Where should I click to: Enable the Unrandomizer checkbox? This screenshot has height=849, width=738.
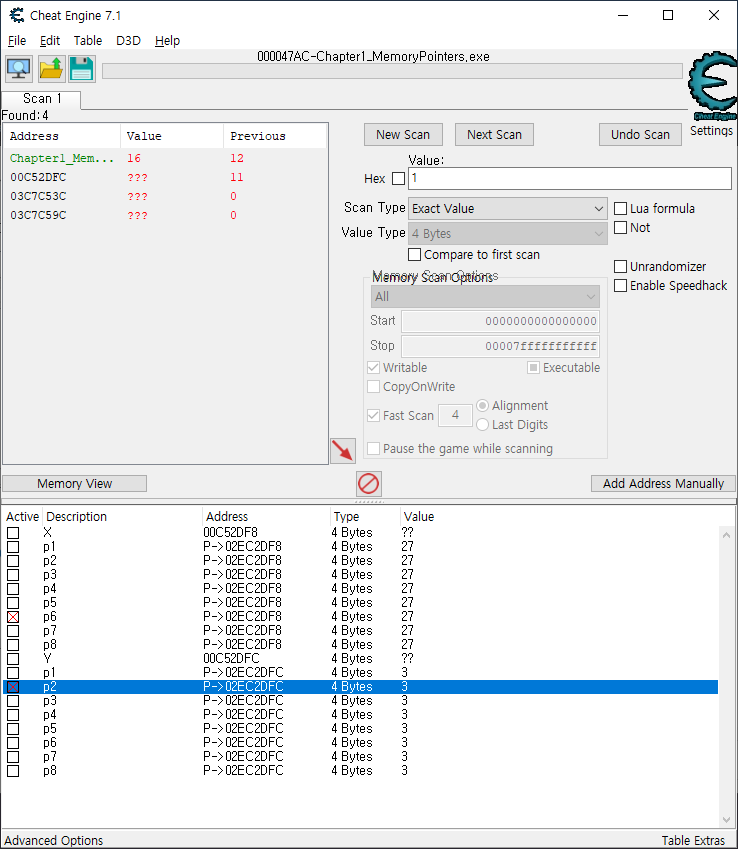tap(621, 266)
